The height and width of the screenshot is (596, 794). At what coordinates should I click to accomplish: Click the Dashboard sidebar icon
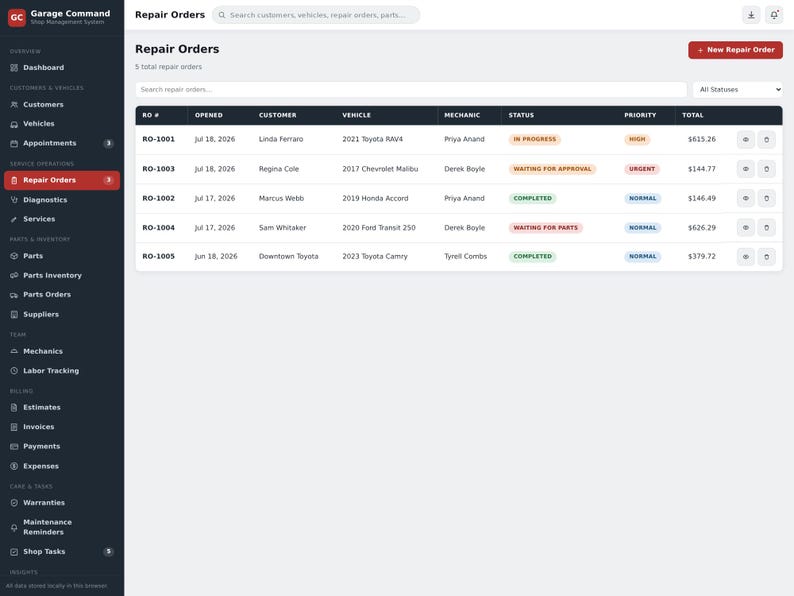(14, 68)
